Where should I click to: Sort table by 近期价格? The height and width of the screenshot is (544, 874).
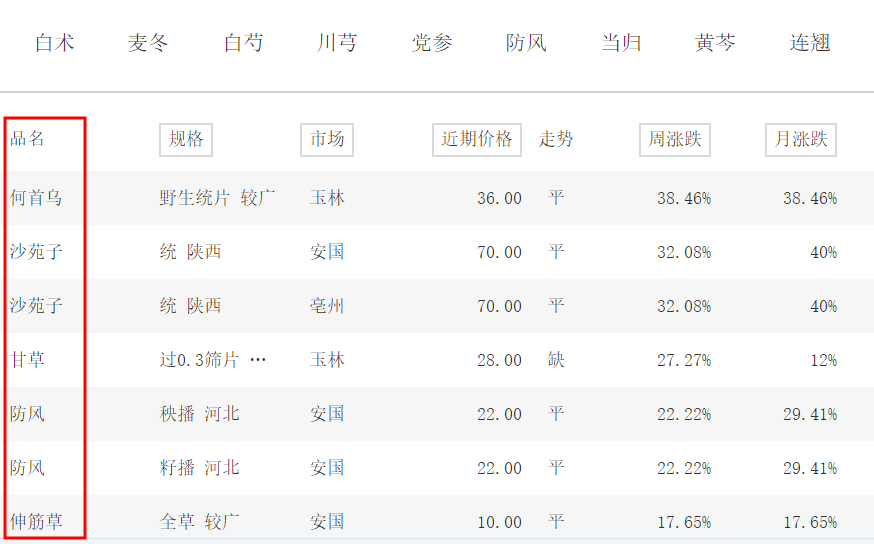[477, 140]
